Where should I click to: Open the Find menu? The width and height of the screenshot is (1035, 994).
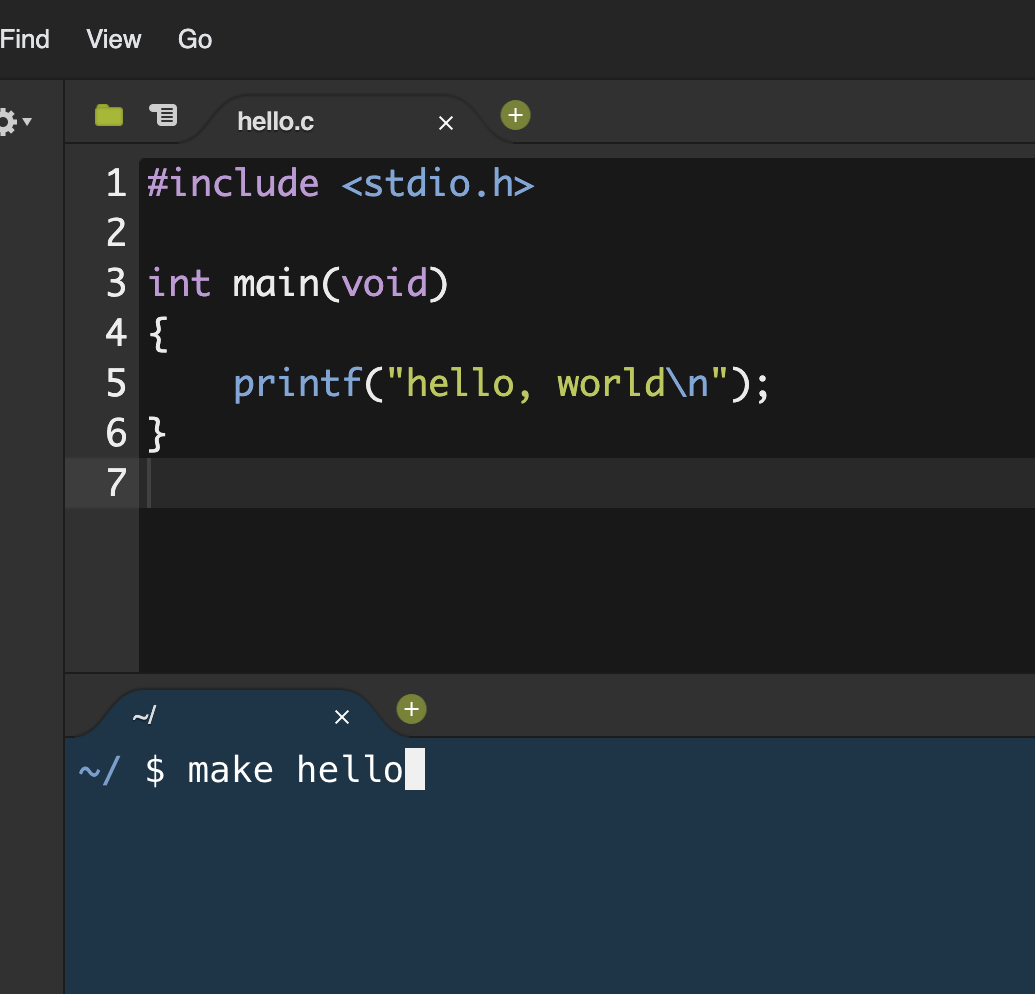click(x=24, y=39)
